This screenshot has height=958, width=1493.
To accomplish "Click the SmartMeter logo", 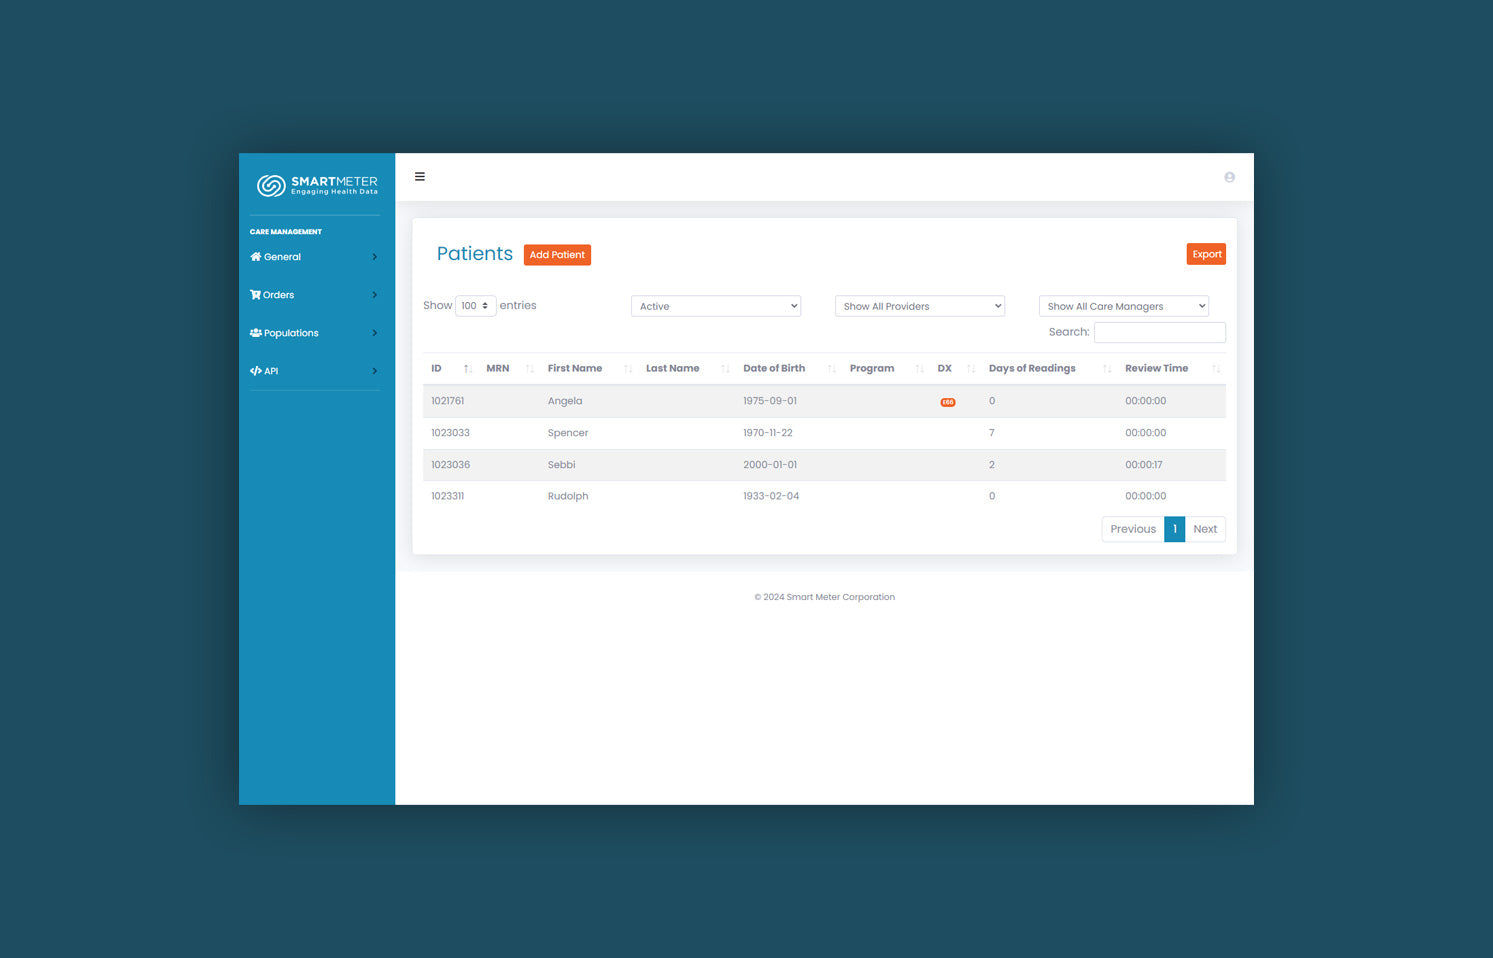I will 317,185.
